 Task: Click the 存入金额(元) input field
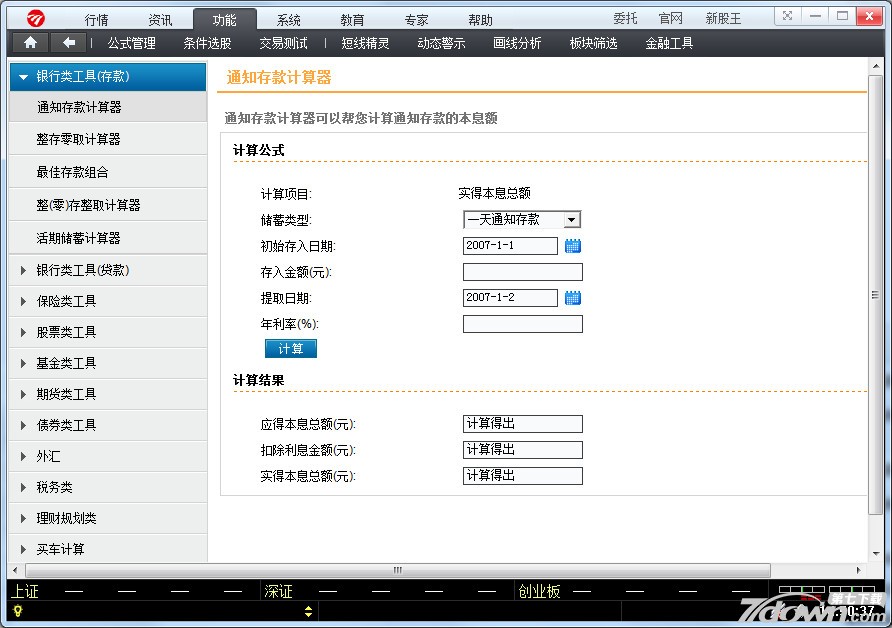[x=522, y=272]
